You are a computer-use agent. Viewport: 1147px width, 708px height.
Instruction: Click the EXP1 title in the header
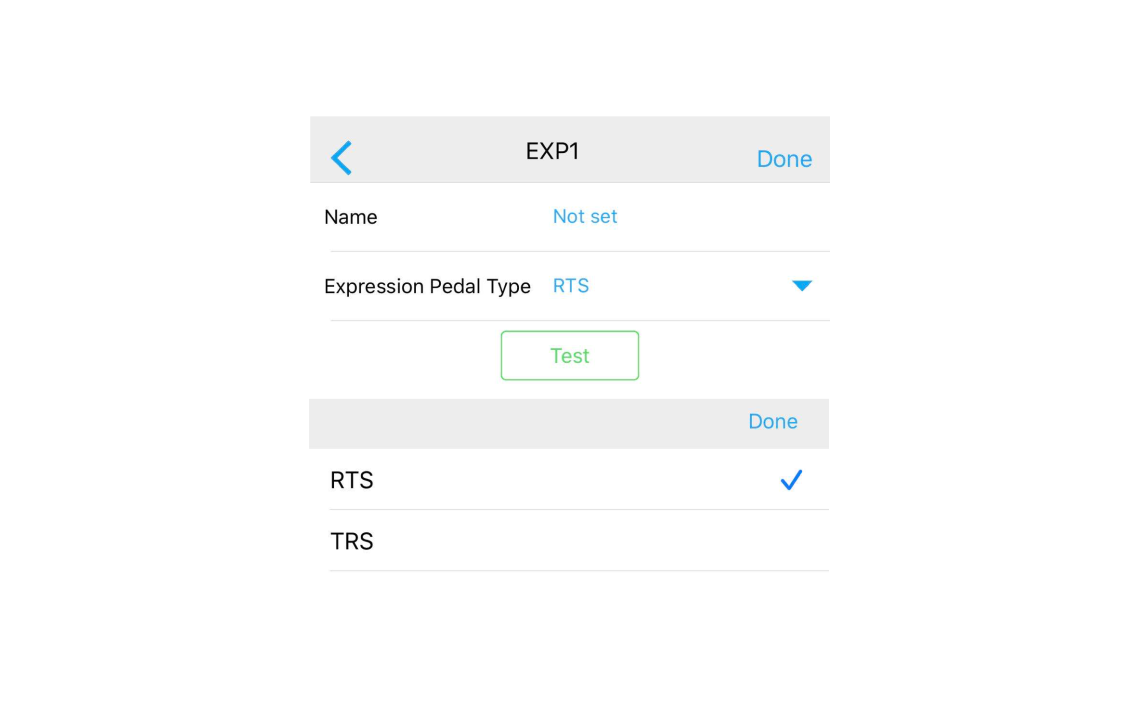553,152
